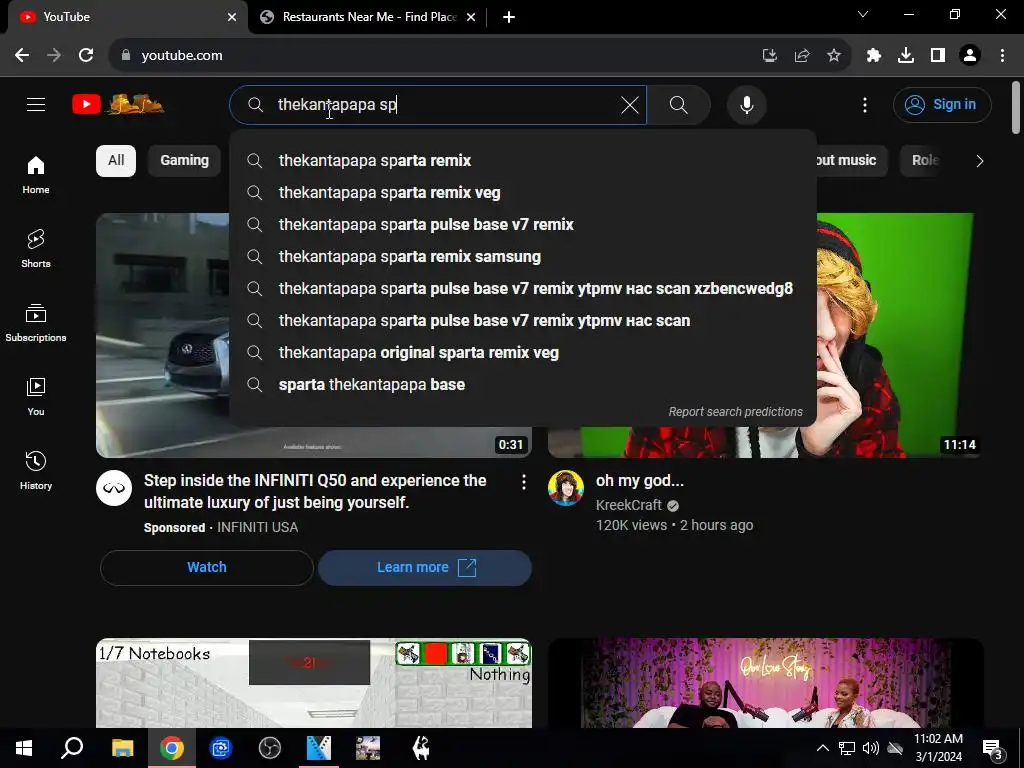
Task: Open File Explorer from taskbar
Action: (122, 748)
